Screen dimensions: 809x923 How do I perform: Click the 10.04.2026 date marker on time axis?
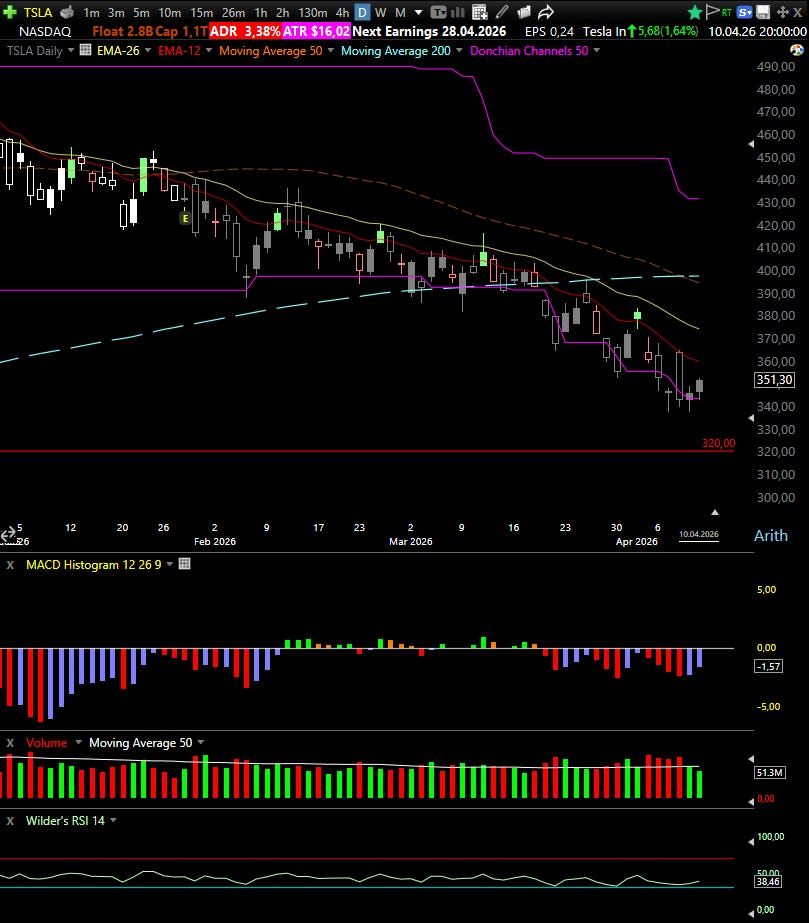(x=699, y=534)
